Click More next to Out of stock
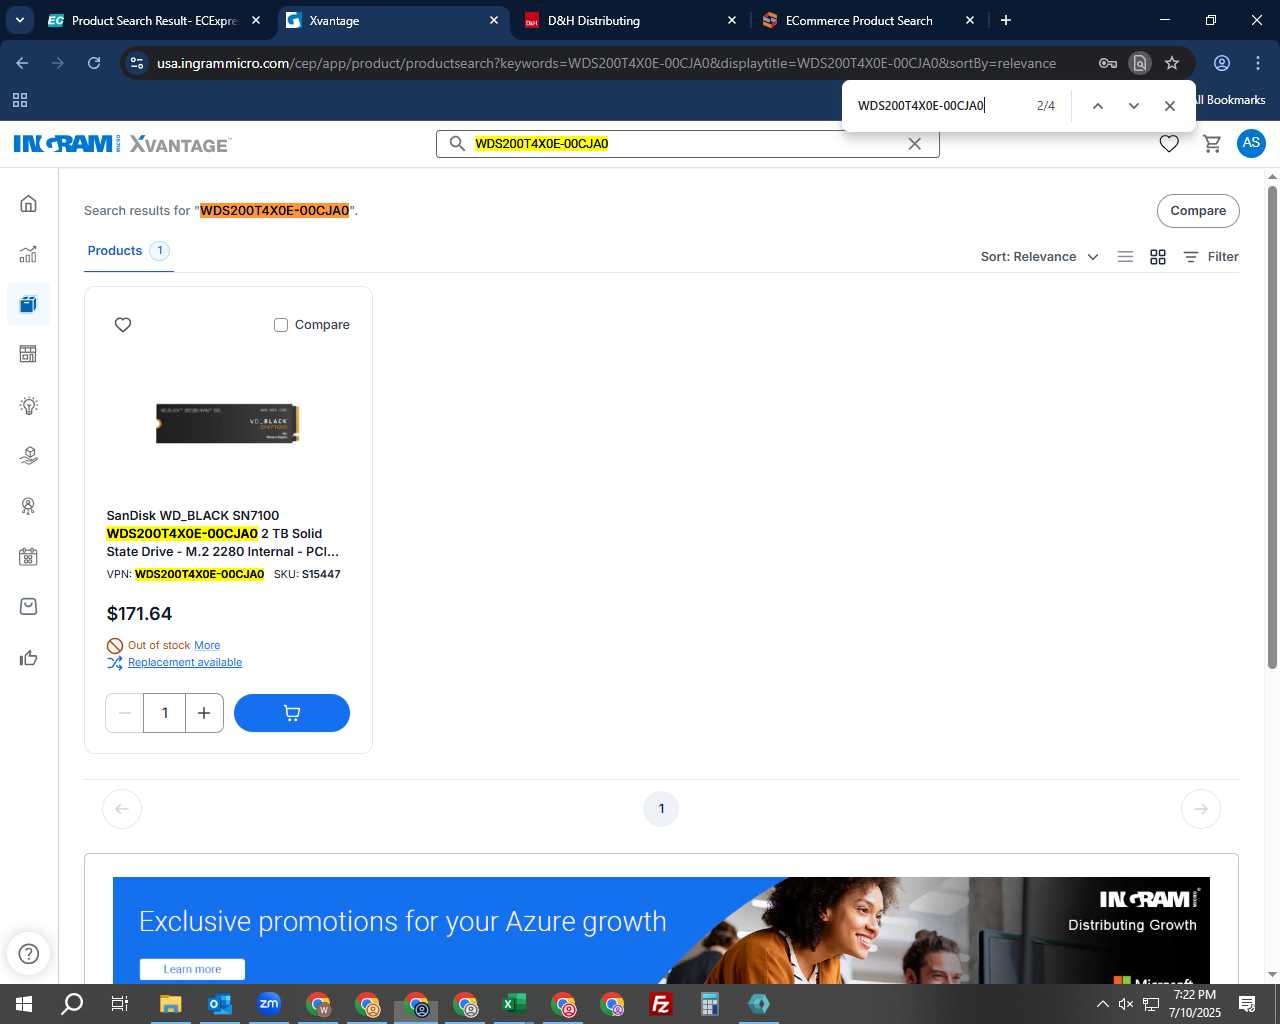Viewport: 1280px width, 1024px height. coord(207,646)
